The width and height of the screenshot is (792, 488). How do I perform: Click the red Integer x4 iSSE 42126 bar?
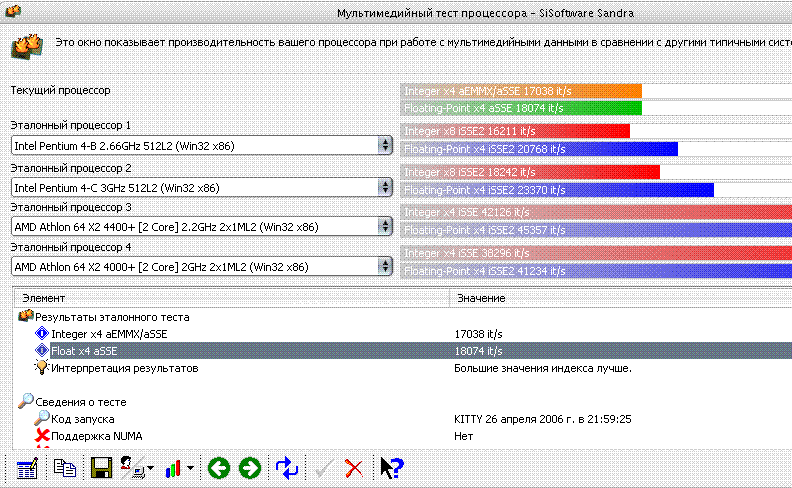(596, 212)
